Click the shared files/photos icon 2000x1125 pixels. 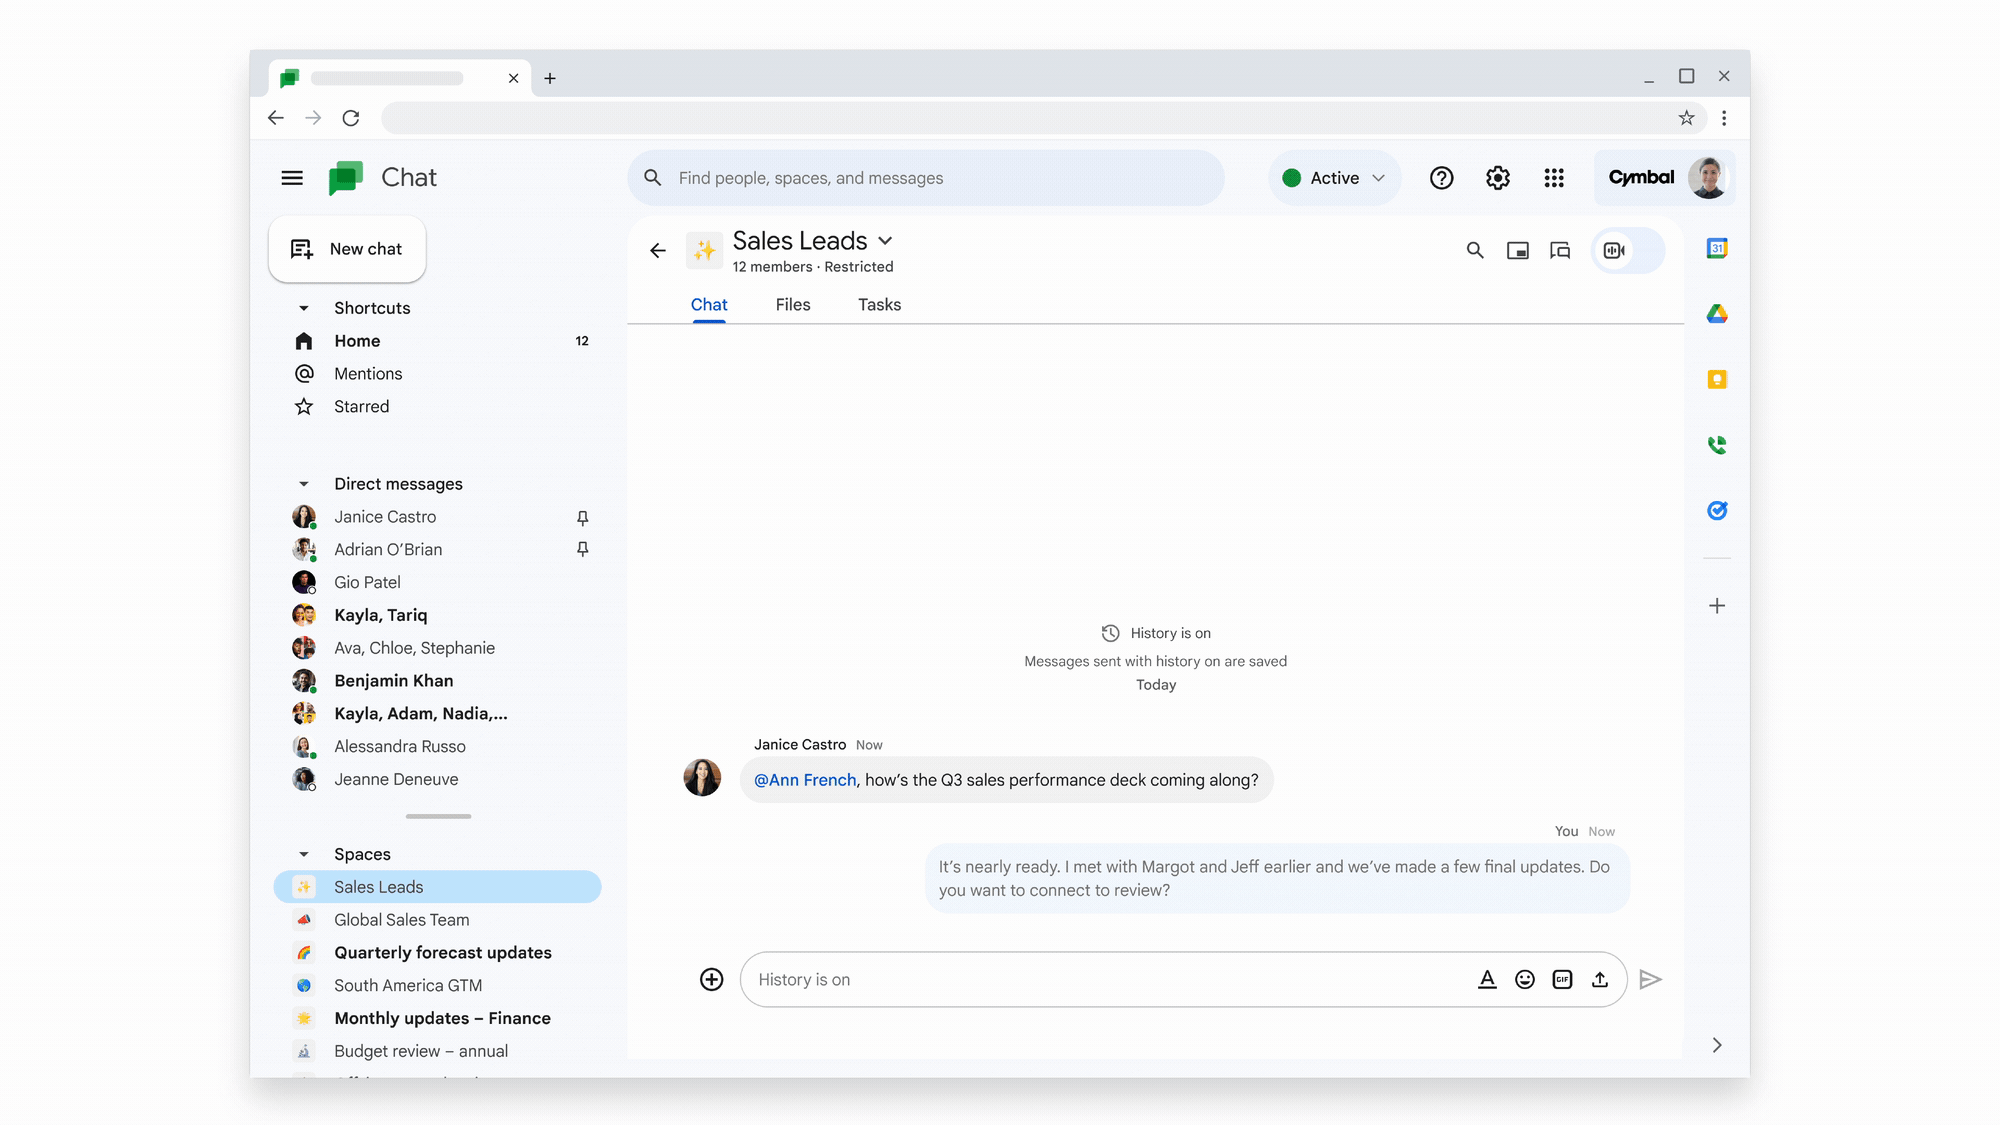1518,249
